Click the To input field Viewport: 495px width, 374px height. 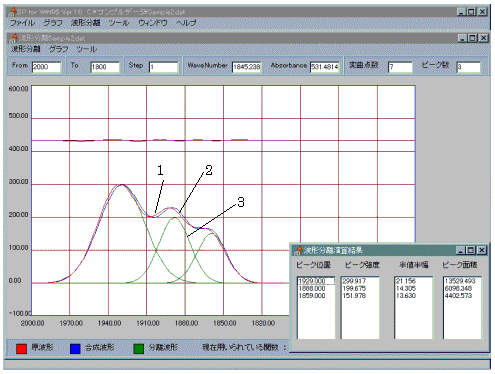[105, 67]
